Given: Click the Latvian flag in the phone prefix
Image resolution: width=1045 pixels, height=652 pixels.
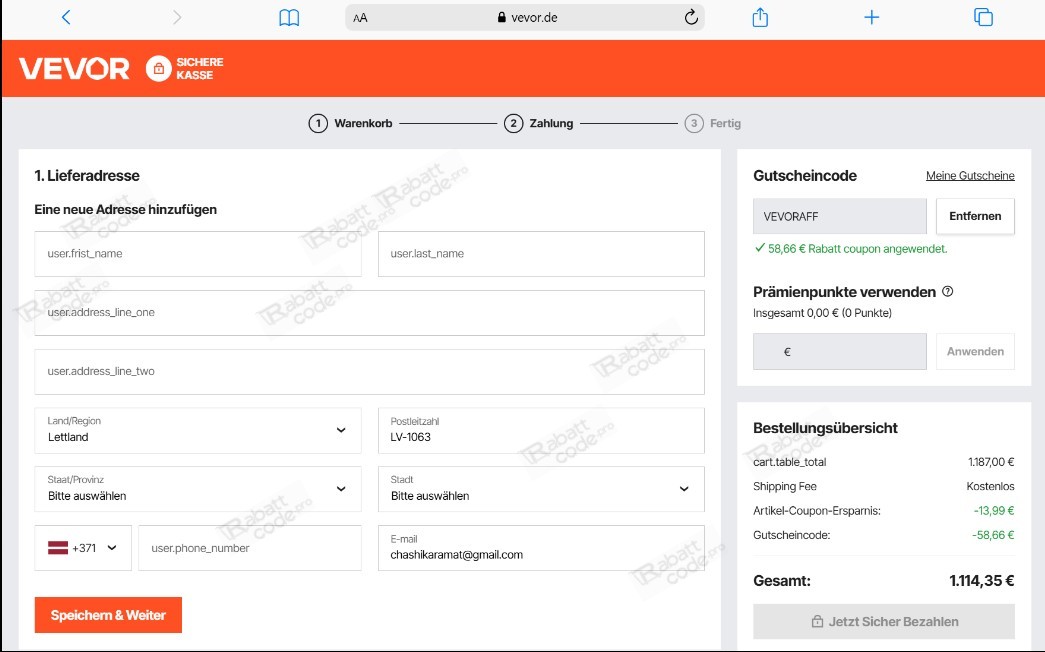Looking at the screenshot, I should (x=58, y=548).
